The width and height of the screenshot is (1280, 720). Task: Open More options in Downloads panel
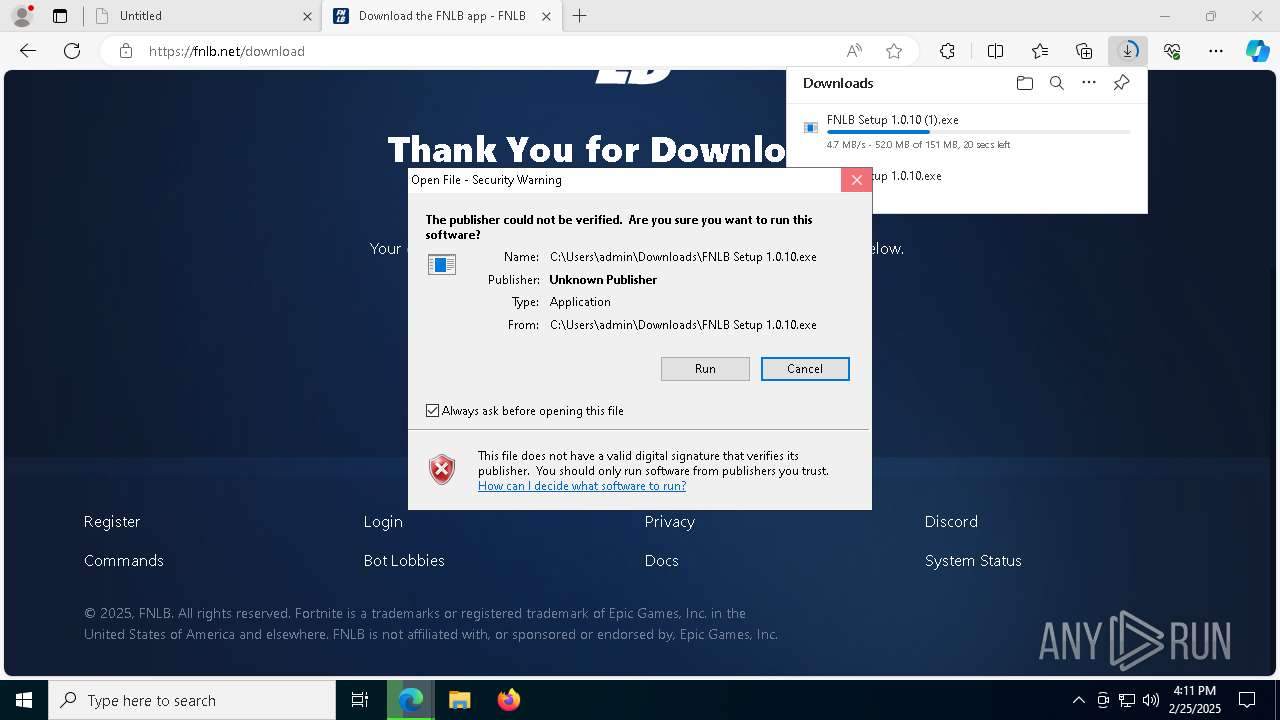[1089, 83]
